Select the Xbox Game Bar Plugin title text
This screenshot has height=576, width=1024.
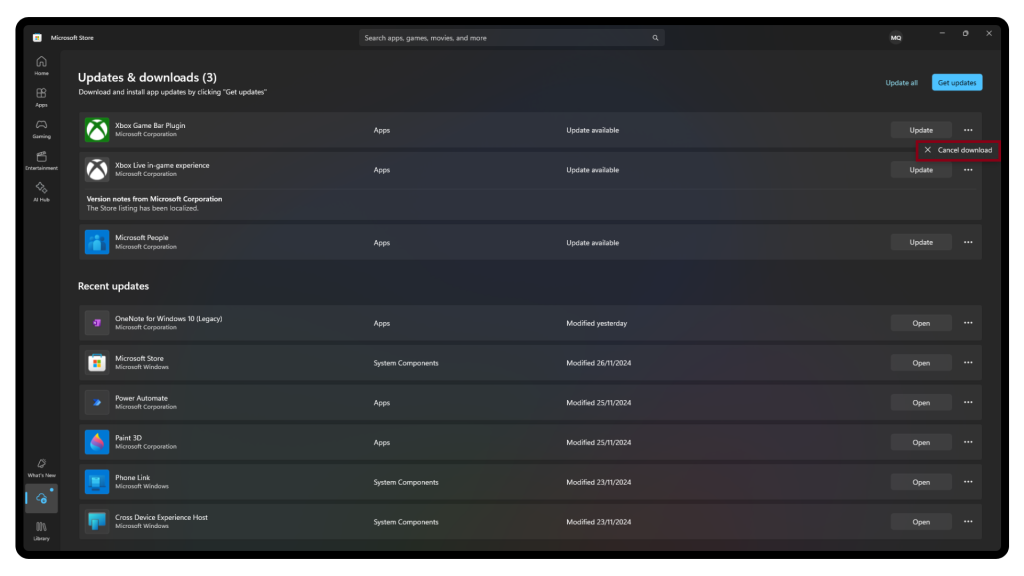tap(150, 125)
